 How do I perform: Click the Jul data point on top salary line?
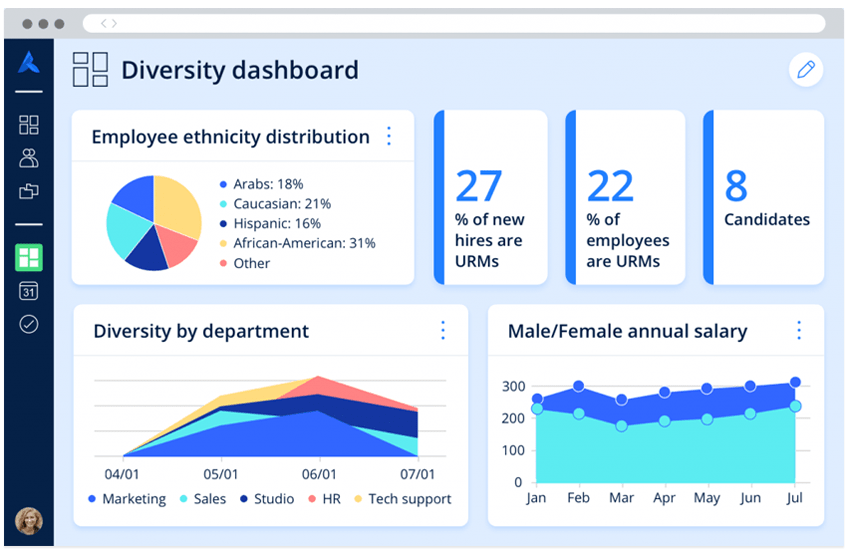tap(795, 382)
